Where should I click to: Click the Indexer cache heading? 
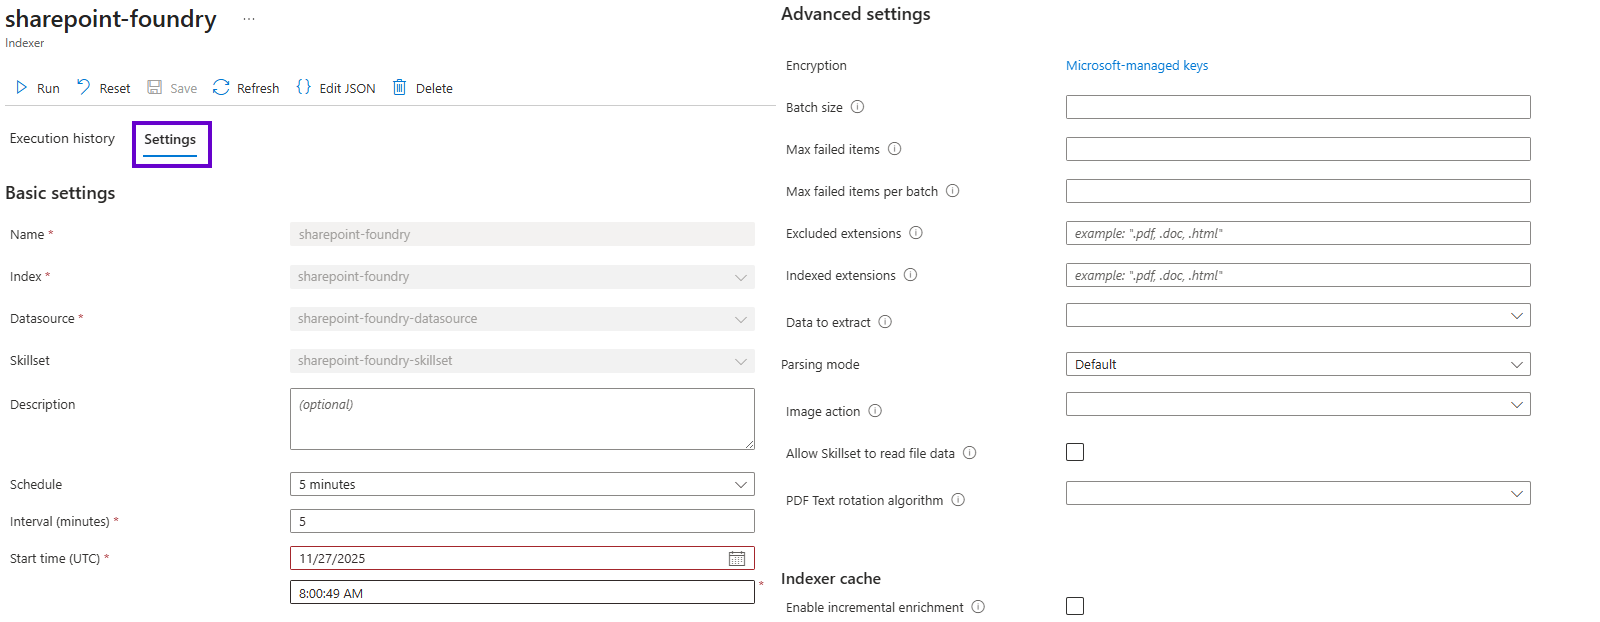click(x=831, y=579)
